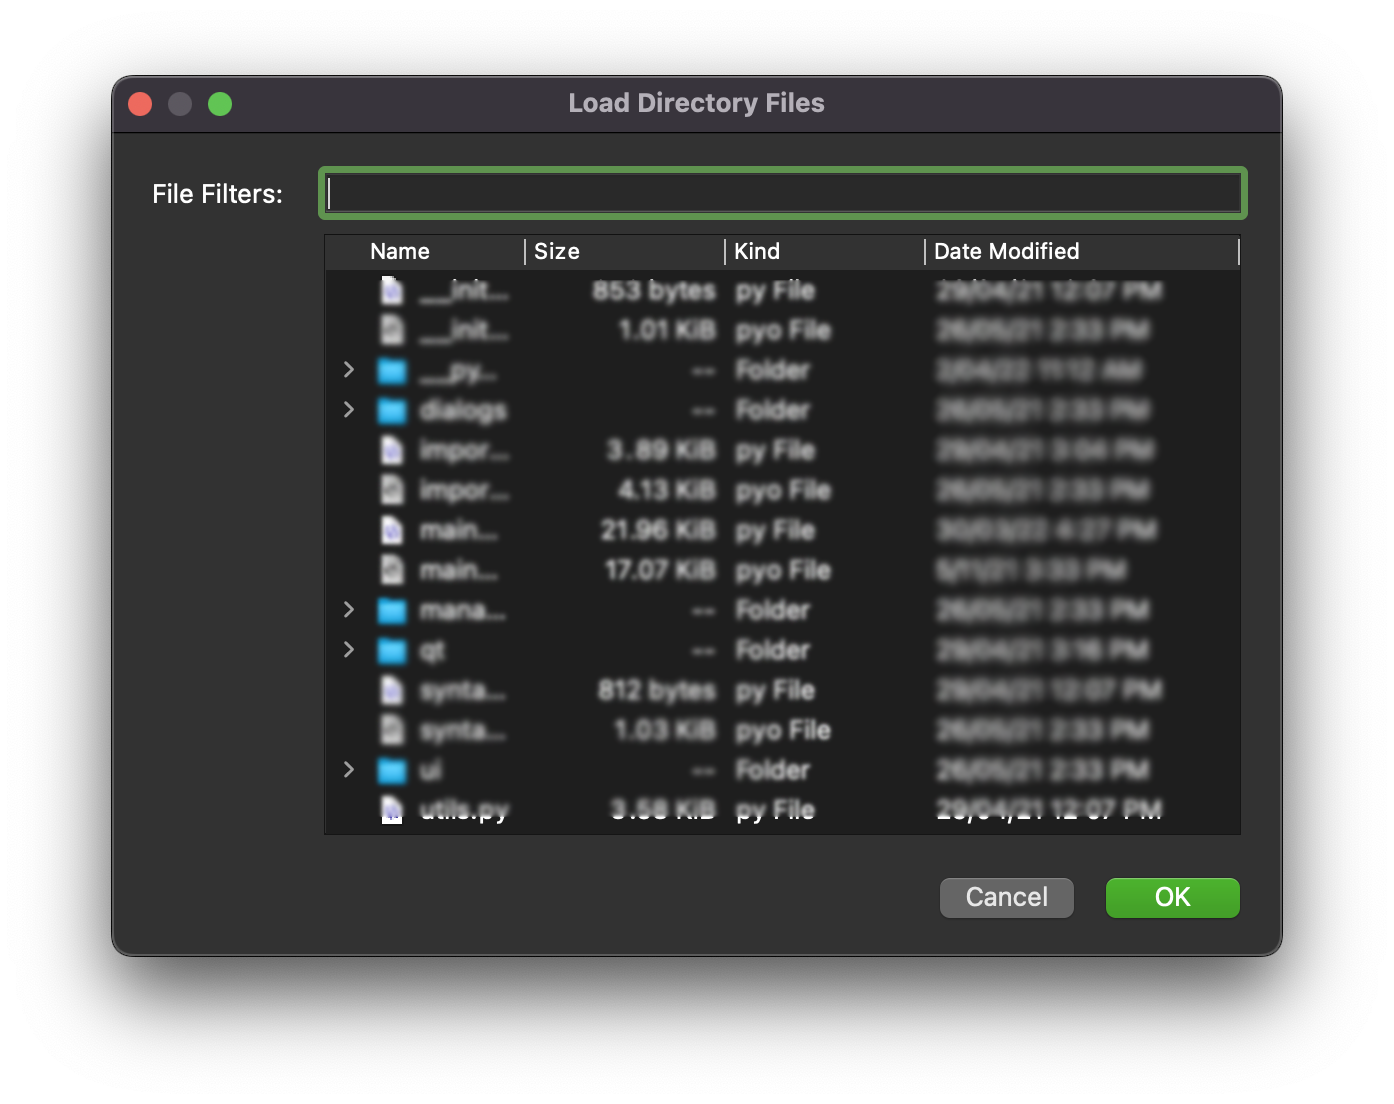
Task: Expand the mana... folder chevron
Action: [349, 610]
